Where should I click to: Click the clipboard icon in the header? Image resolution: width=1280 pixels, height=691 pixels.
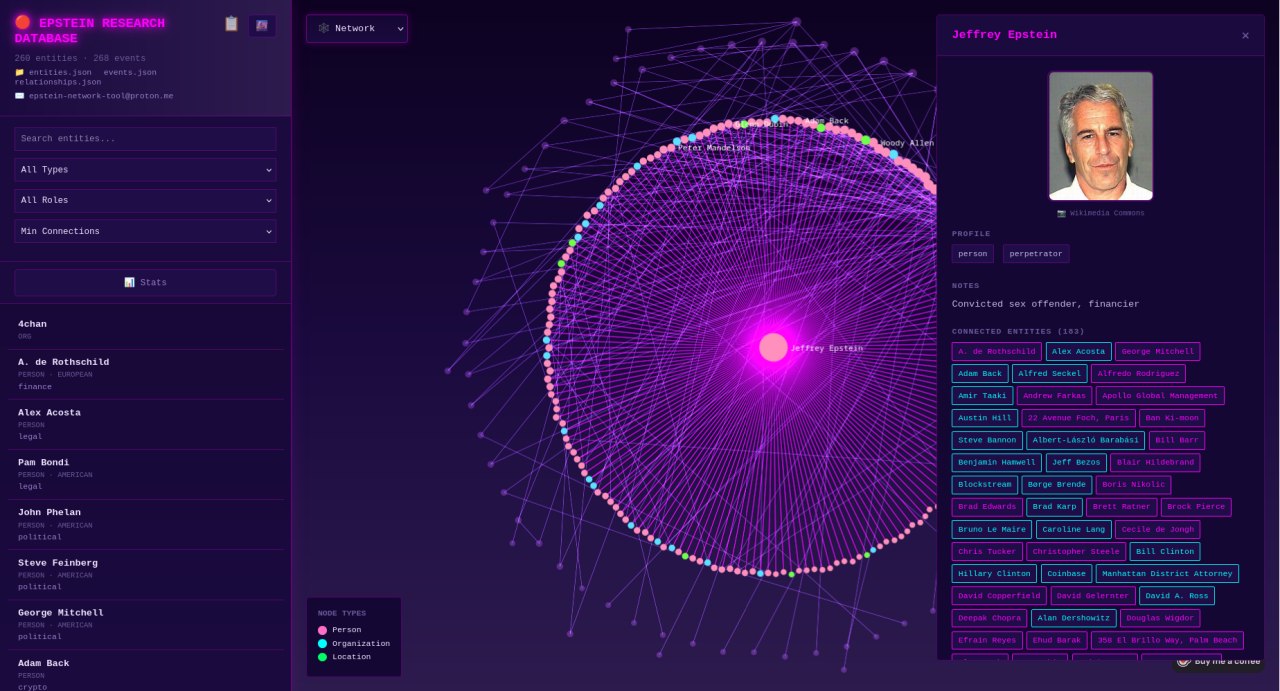[231, 24]
